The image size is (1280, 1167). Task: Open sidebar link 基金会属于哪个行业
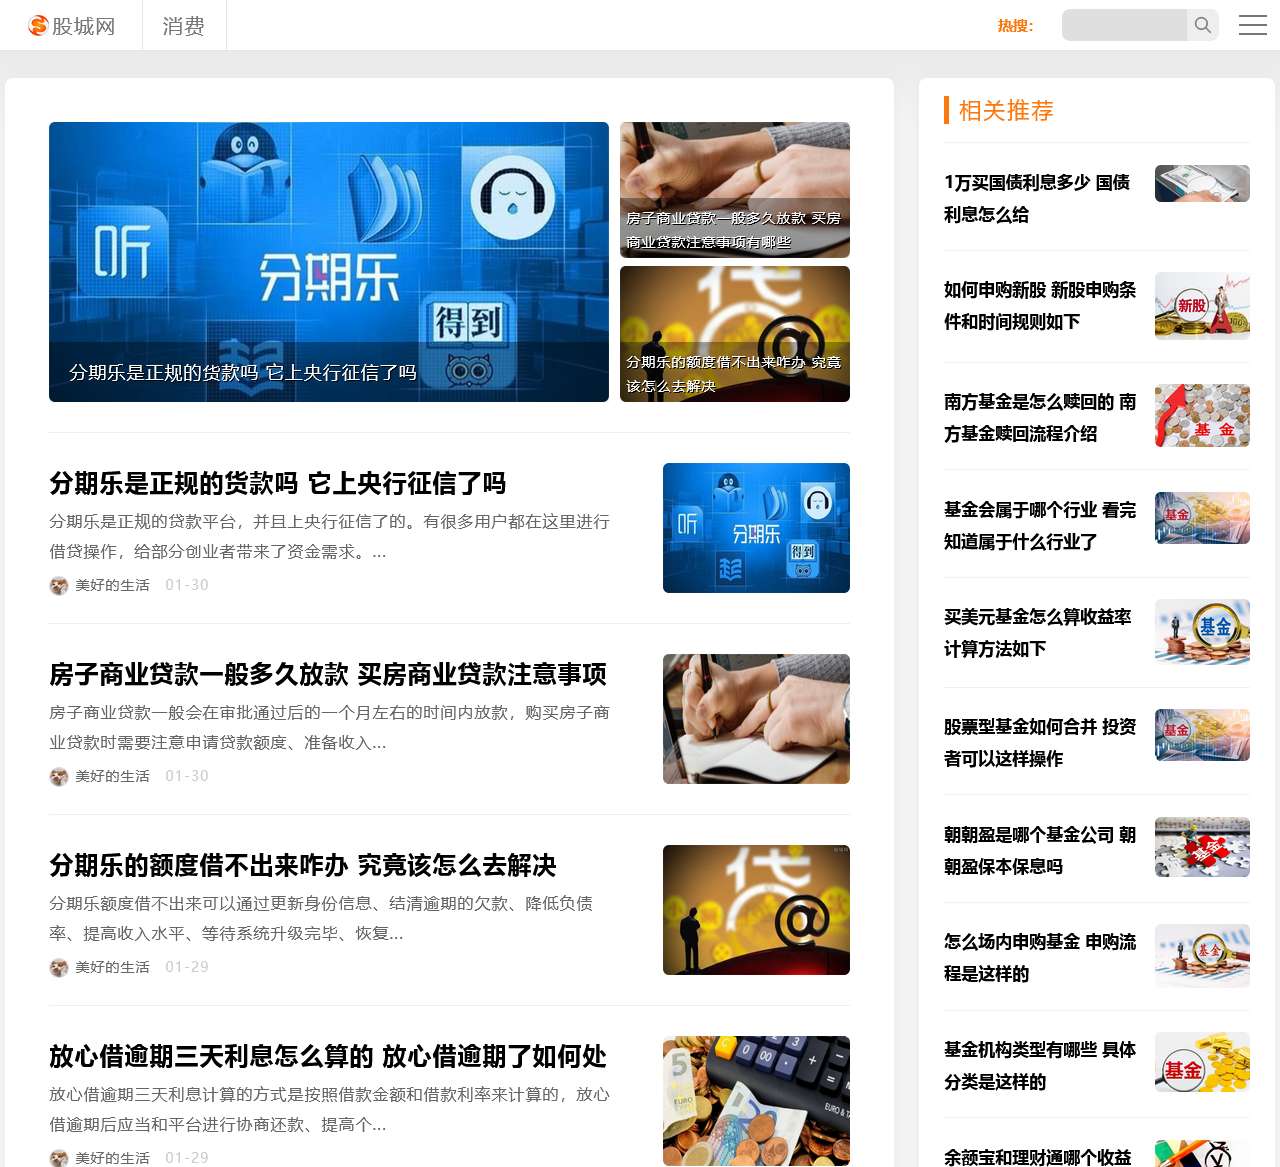1040,526
